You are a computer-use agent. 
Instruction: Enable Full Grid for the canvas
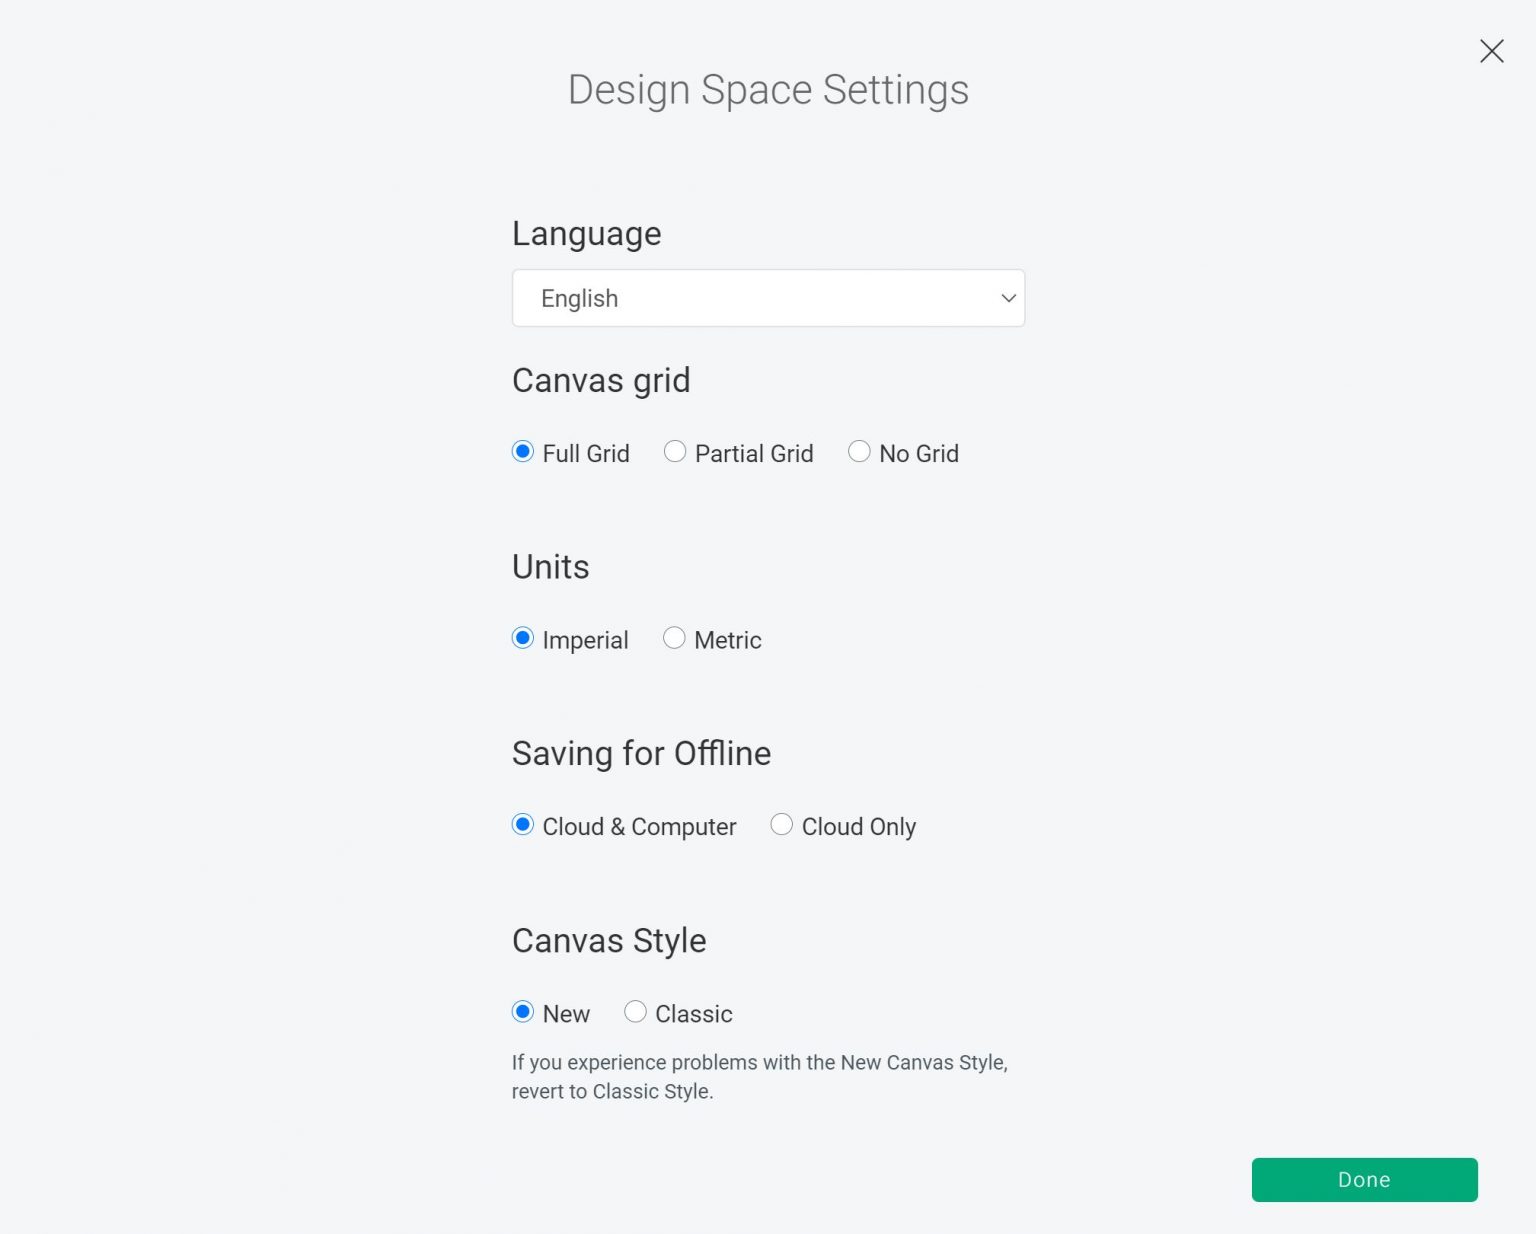click(522, 452)
